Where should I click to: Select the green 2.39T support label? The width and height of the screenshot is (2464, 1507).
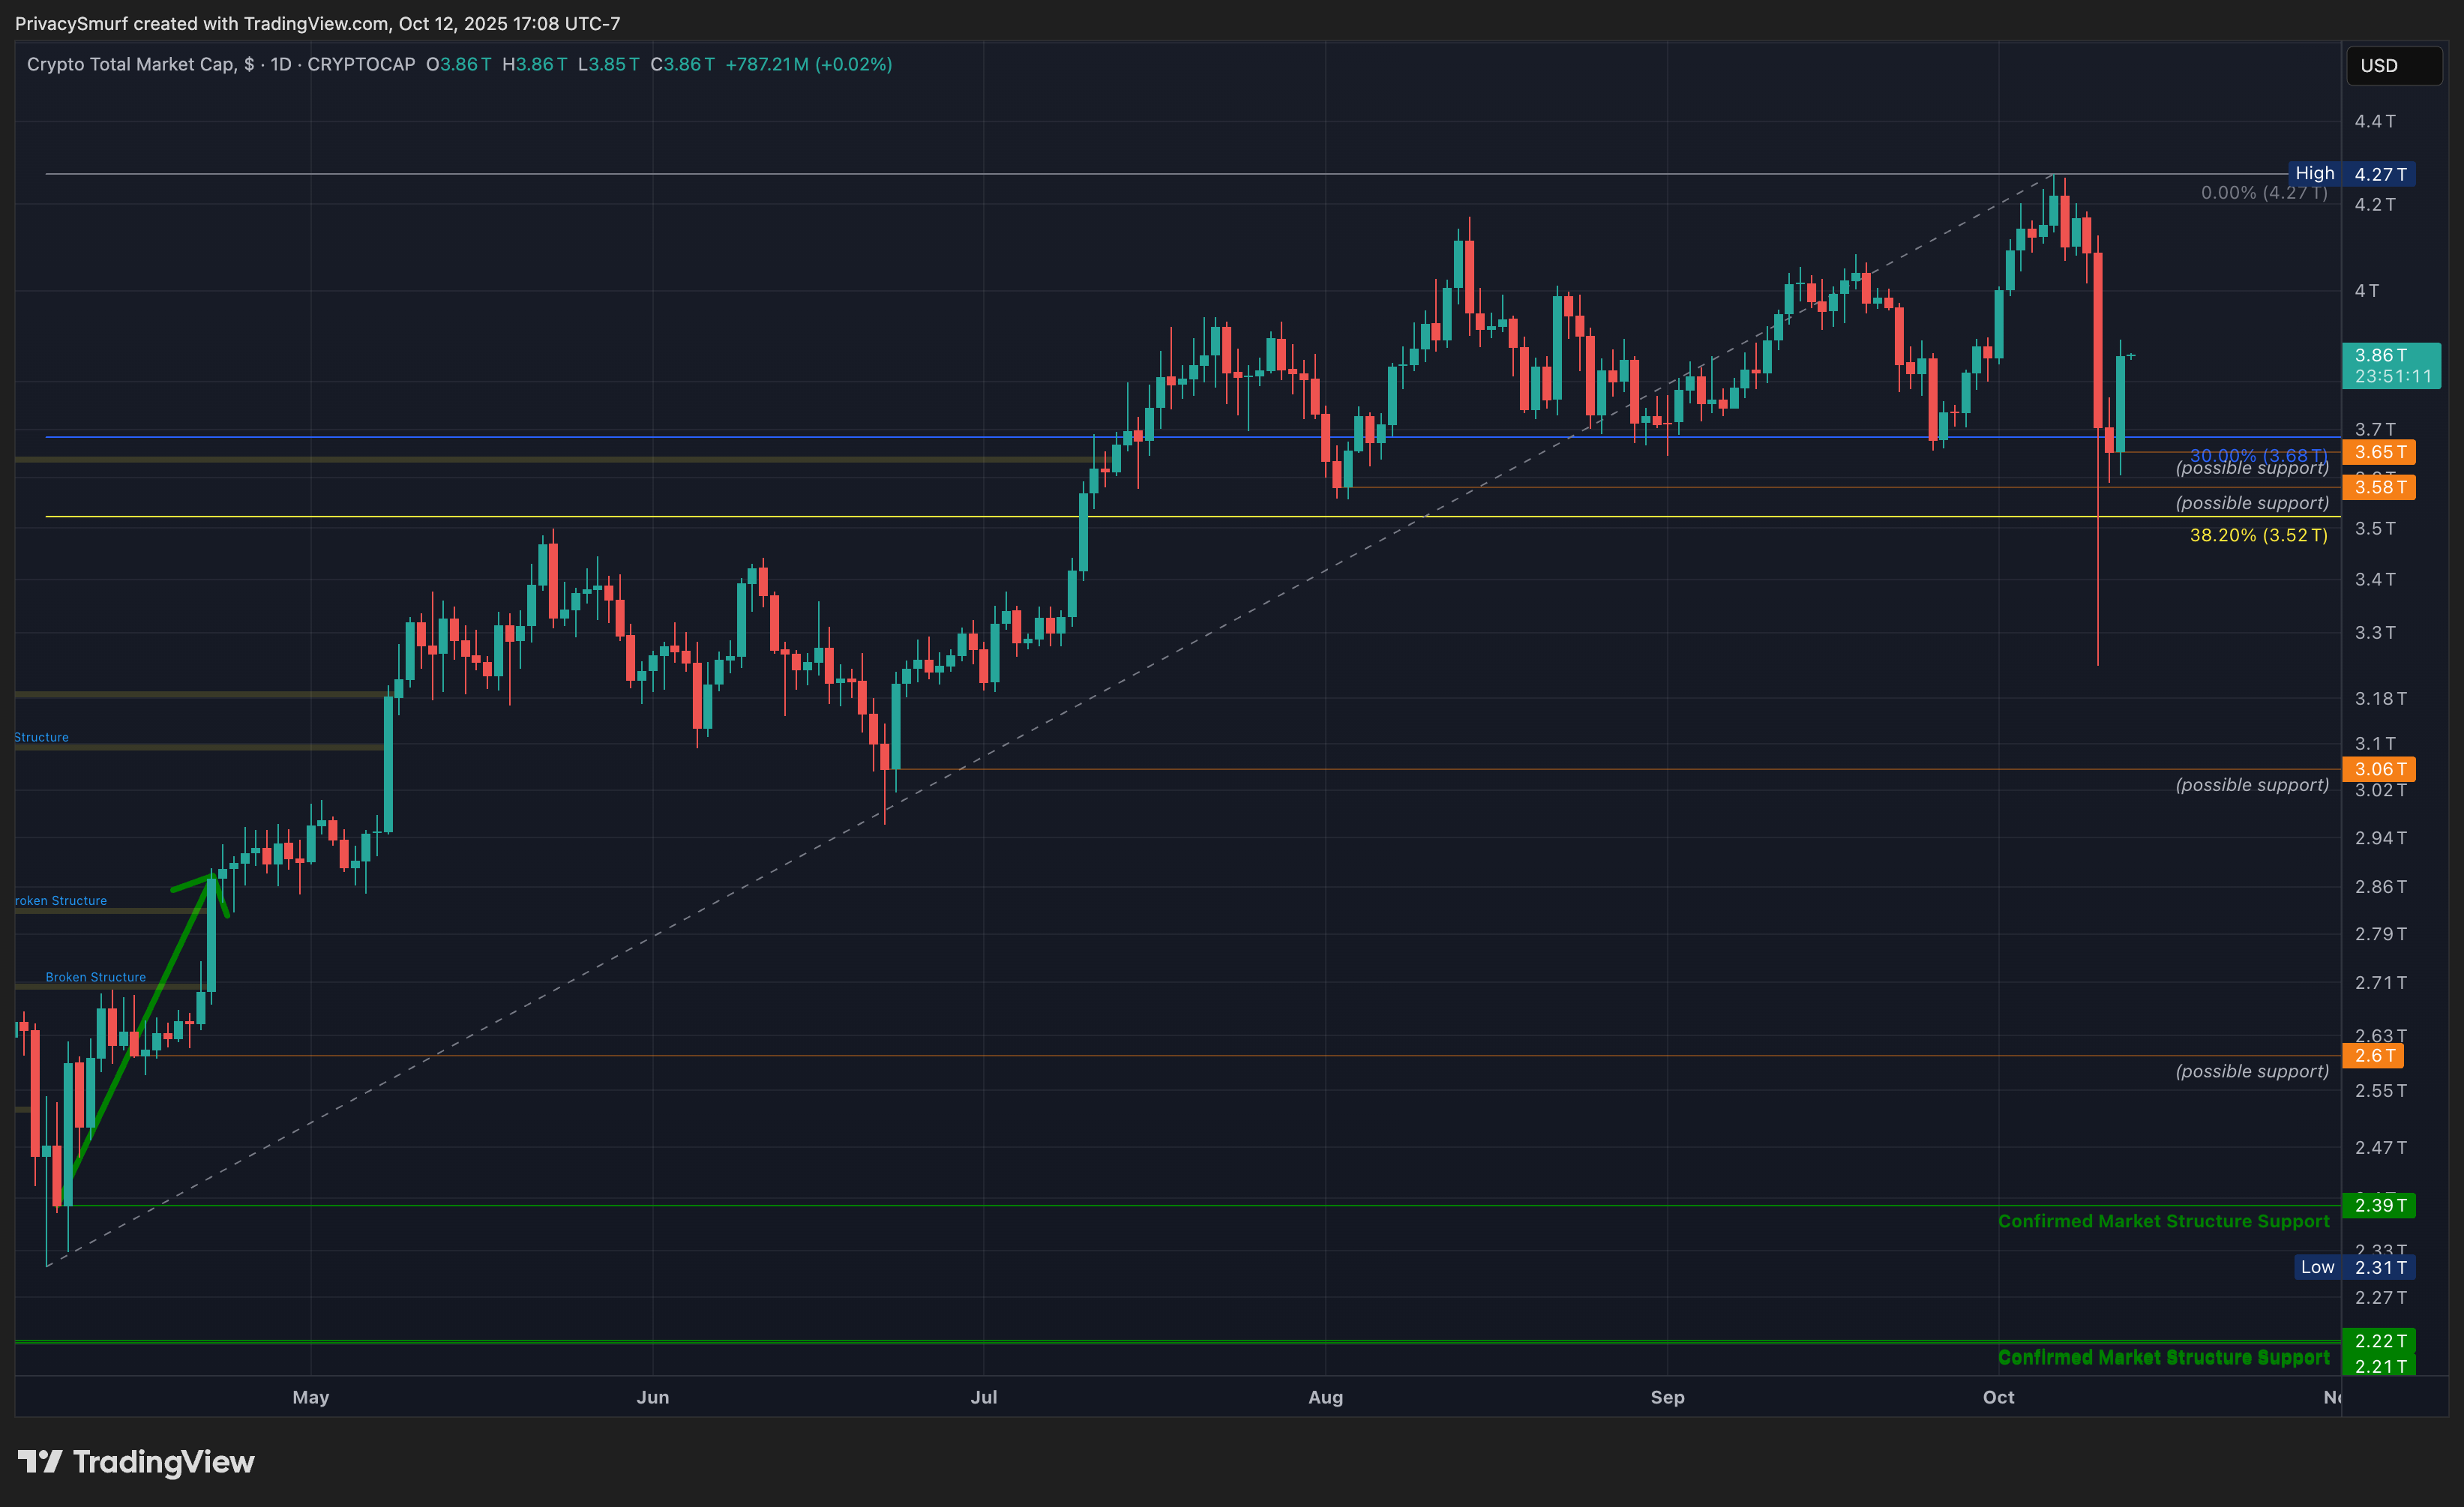(x=2378, y=1205)
